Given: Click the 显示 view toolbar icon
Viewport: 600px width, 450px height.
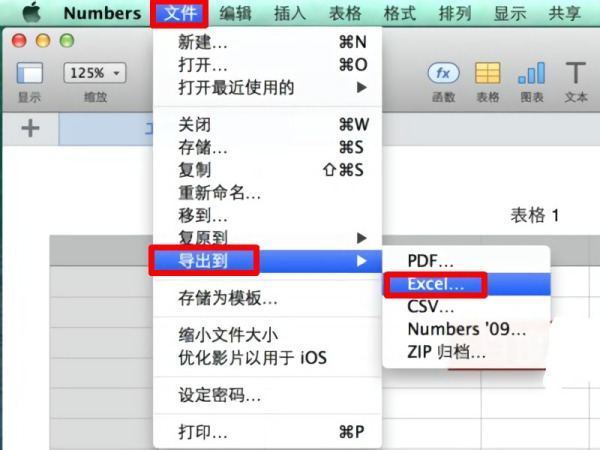Looking at the screenshot, I should pyautogui.click(x=29, y=73).
